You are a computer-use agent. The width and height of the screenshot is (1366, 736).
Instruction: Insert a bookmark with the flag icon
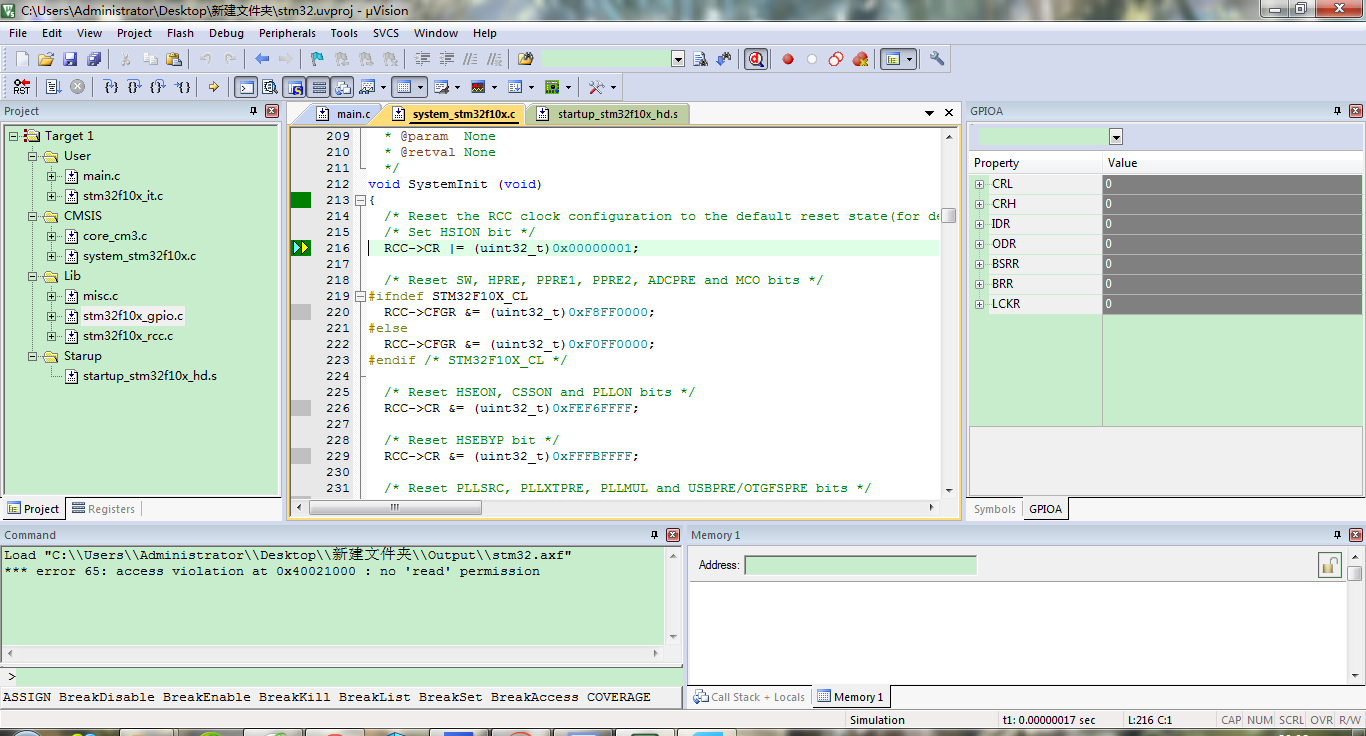point(317,59)
